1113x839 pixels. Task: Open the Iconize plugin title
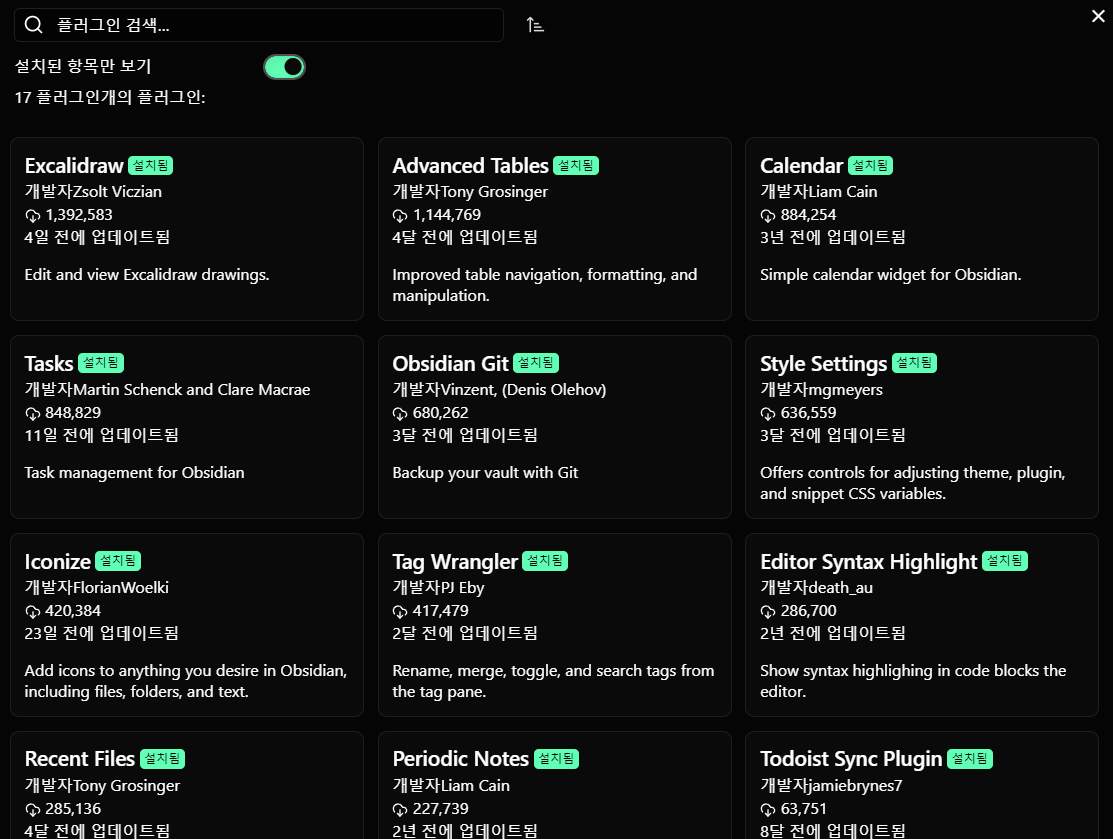coord(57,561)
